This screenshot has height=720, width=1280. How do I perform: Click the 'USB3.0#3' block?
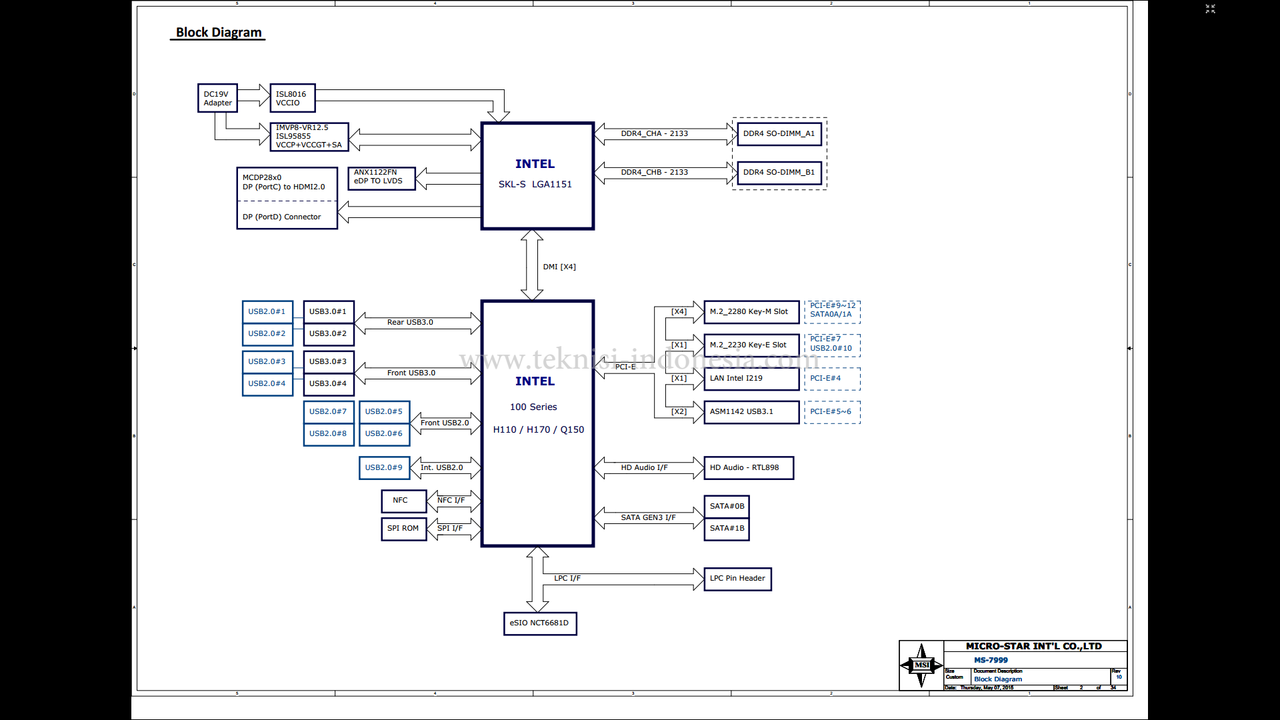[x=327, y=362]
